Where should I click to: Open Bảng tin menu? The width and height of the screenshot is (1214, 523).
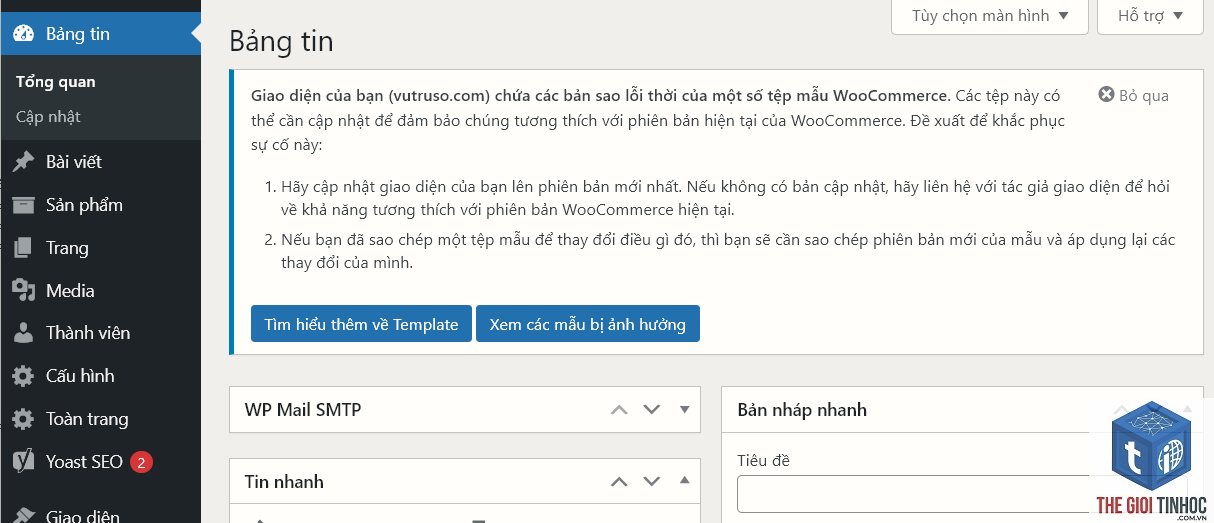tap(100, 33)
